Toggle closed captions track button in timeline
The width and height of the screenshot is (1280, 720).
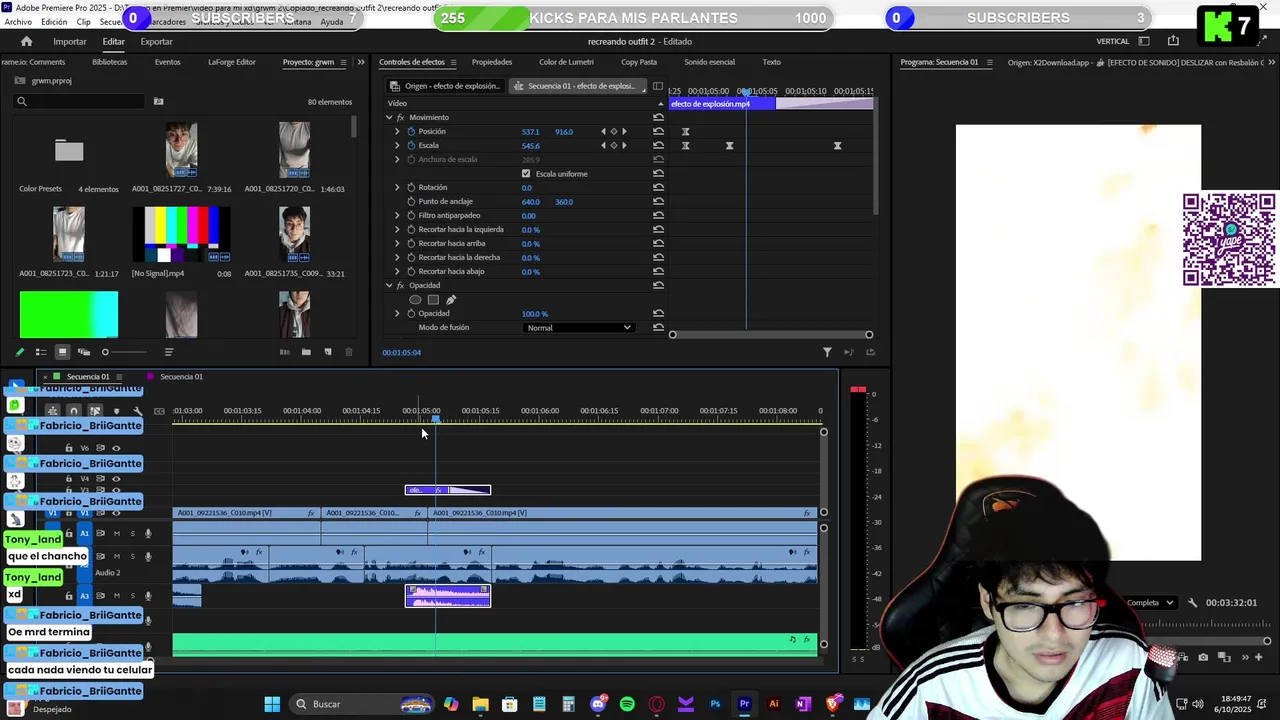(x=158, y=411)
